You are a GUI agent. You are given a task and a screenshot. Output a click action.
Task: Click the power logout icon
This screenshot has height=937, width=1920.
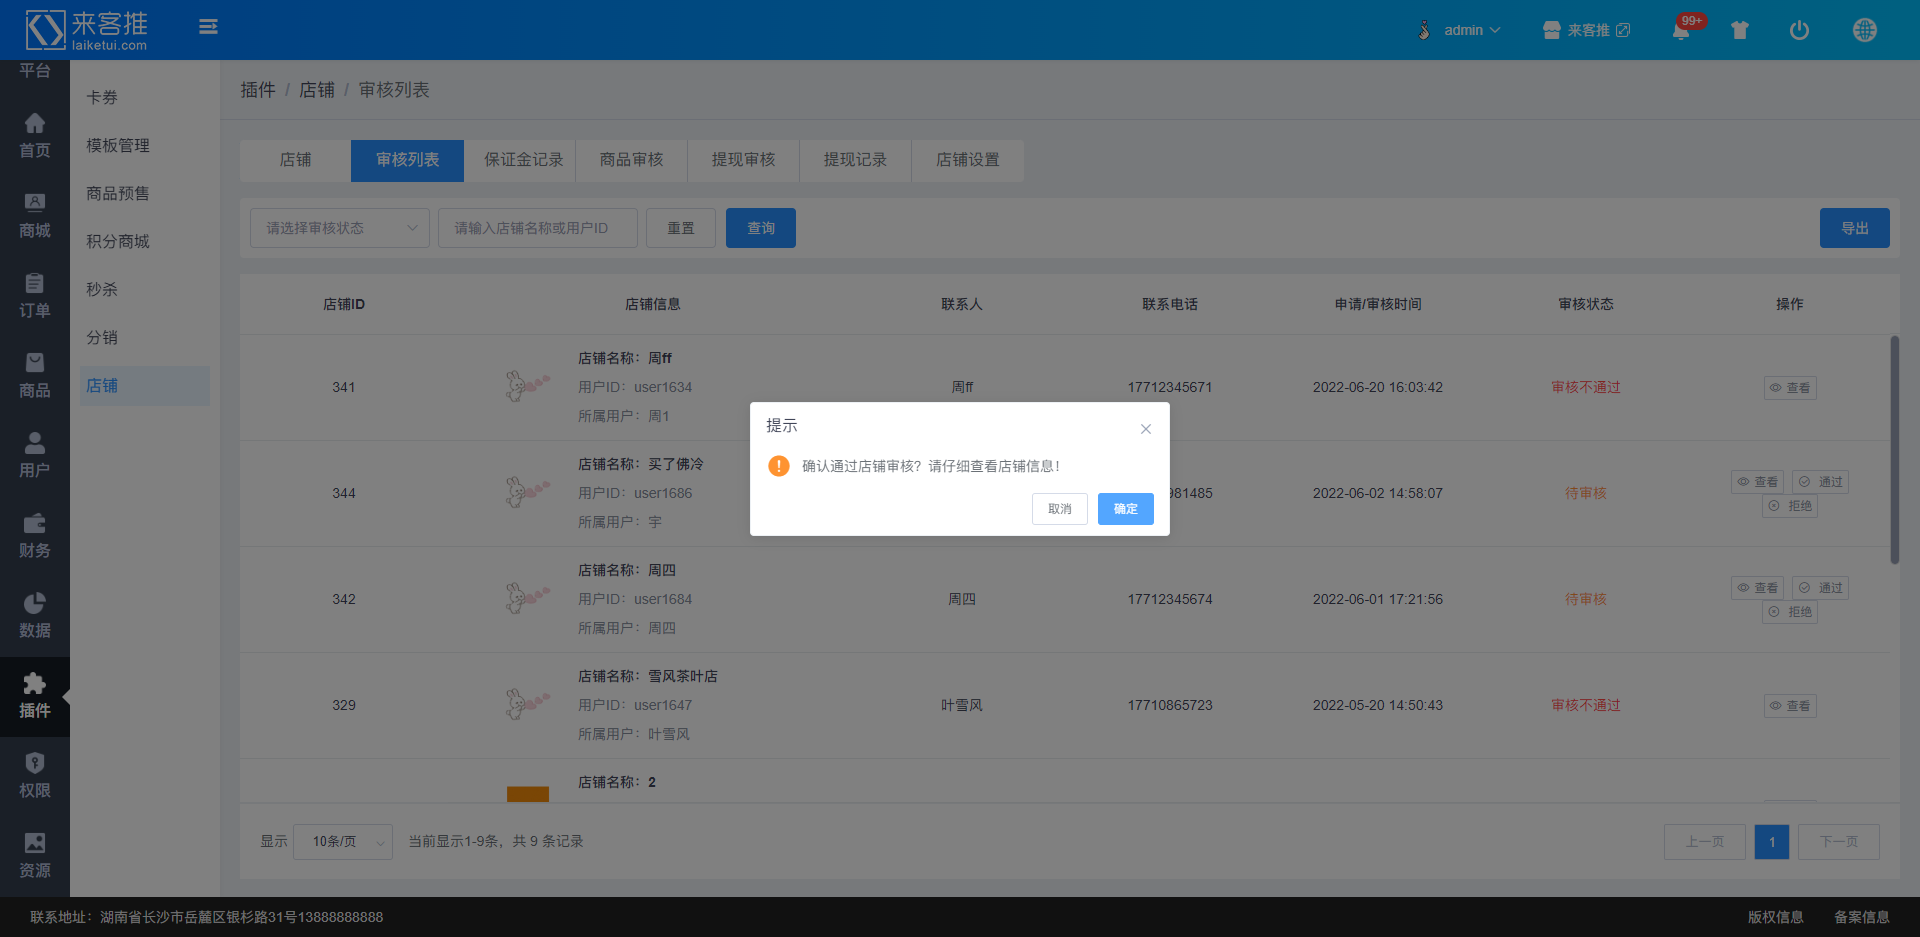[1799, 30]
